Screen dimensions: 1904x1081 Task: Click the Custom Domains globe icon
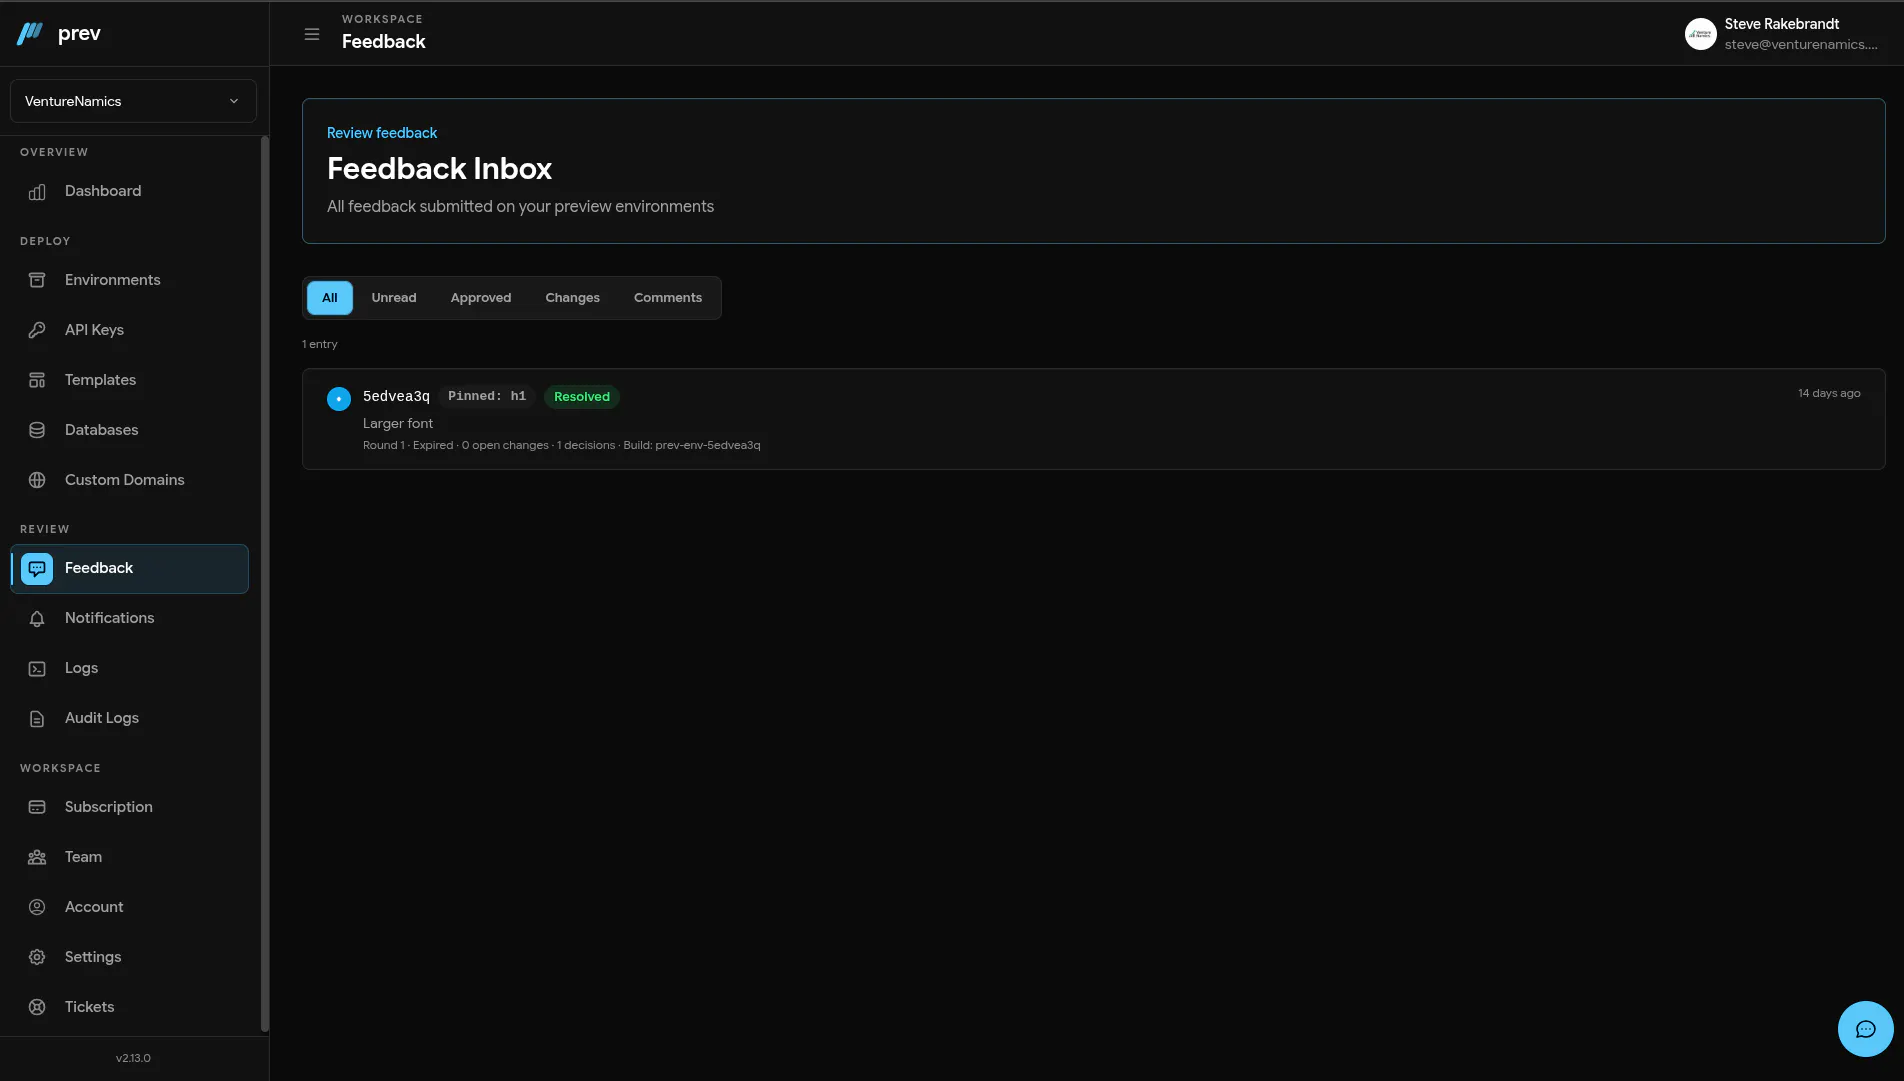37,480
